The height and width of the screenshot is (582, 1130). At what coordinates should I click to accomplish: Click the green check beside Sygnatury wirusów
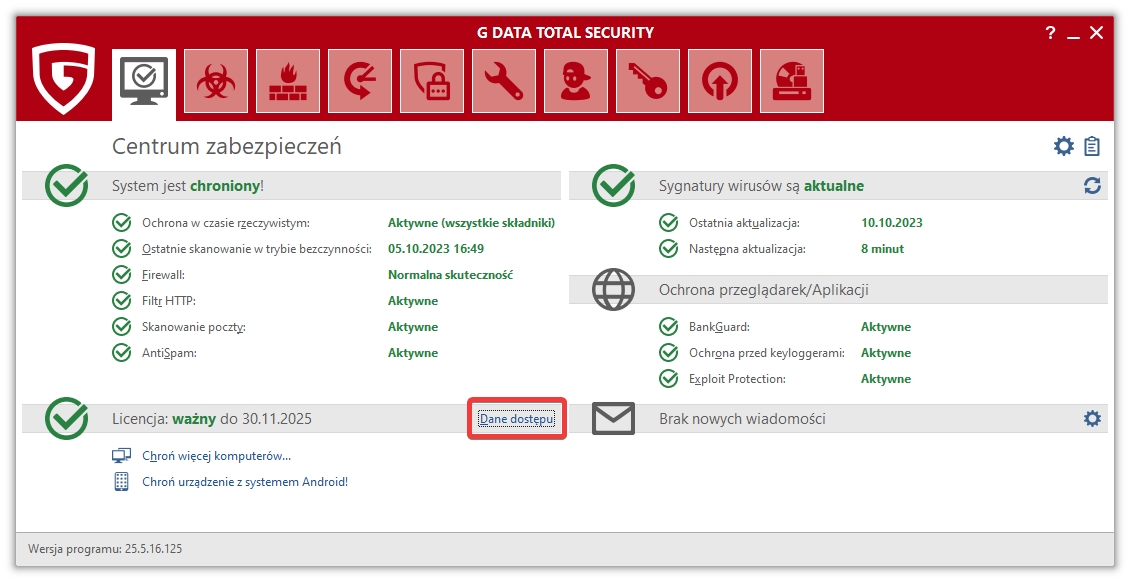(x=613, y=186)
